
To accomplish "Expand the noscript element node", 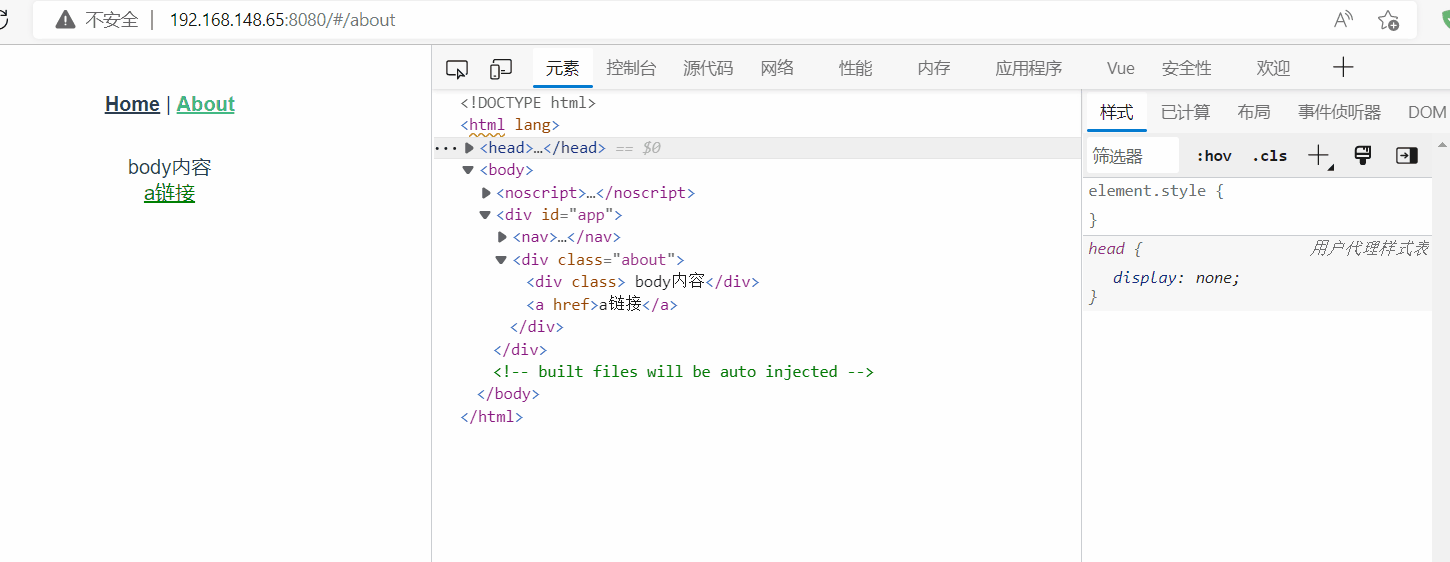I will point(487,193).
